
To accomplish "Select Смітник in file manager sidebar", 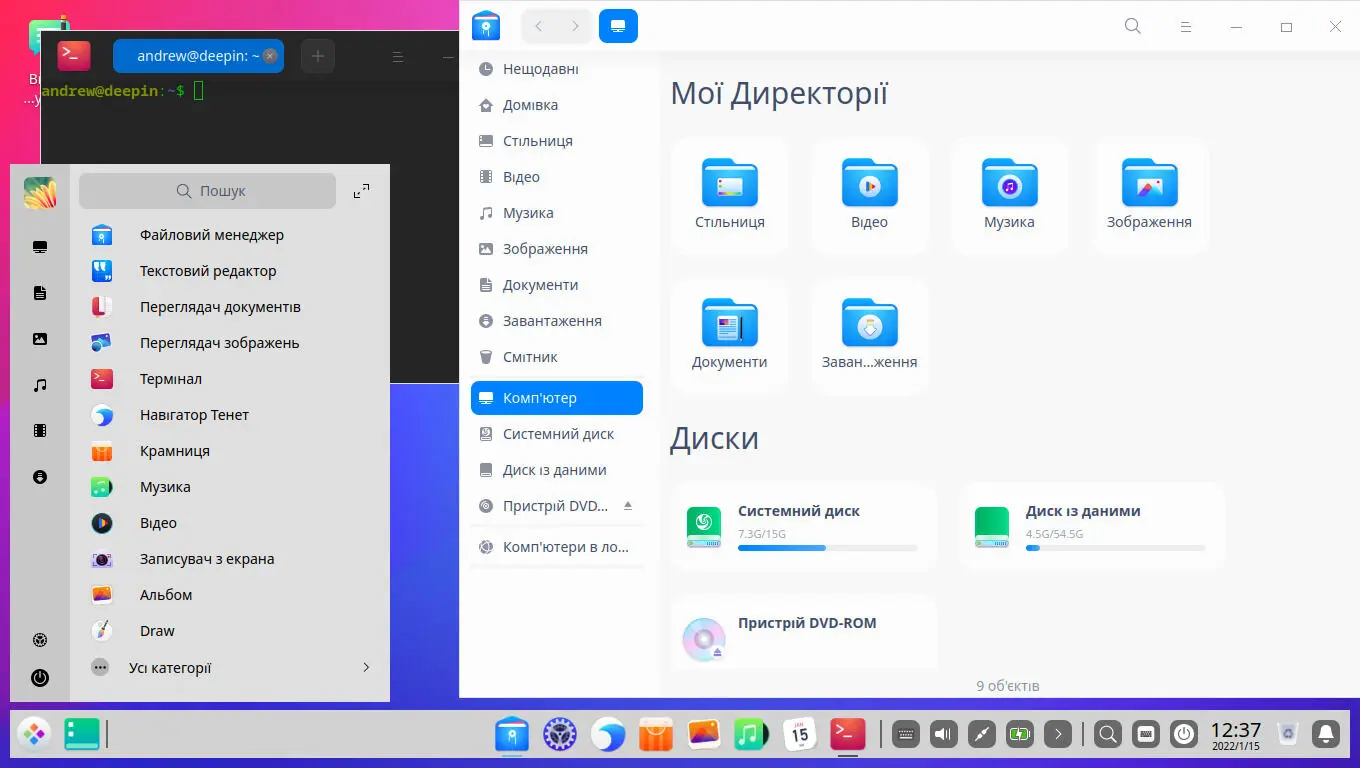I will click(557, 357).
